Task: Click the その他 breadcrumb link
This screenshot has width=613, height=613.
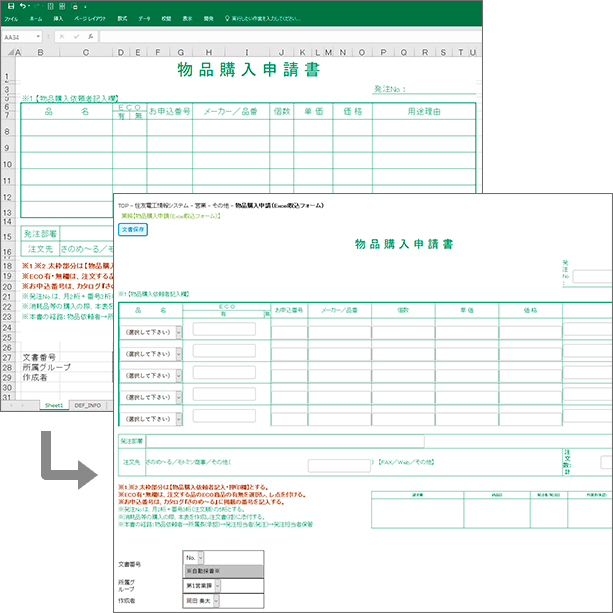Action: 221,205
